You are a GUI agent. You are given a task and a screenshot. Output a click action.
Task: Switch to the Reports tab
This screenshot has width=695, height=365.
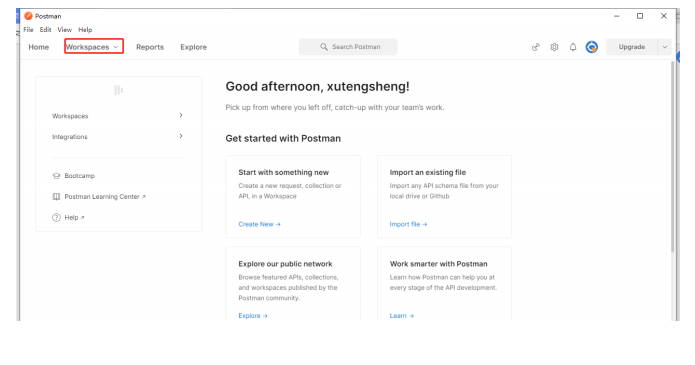150,47
